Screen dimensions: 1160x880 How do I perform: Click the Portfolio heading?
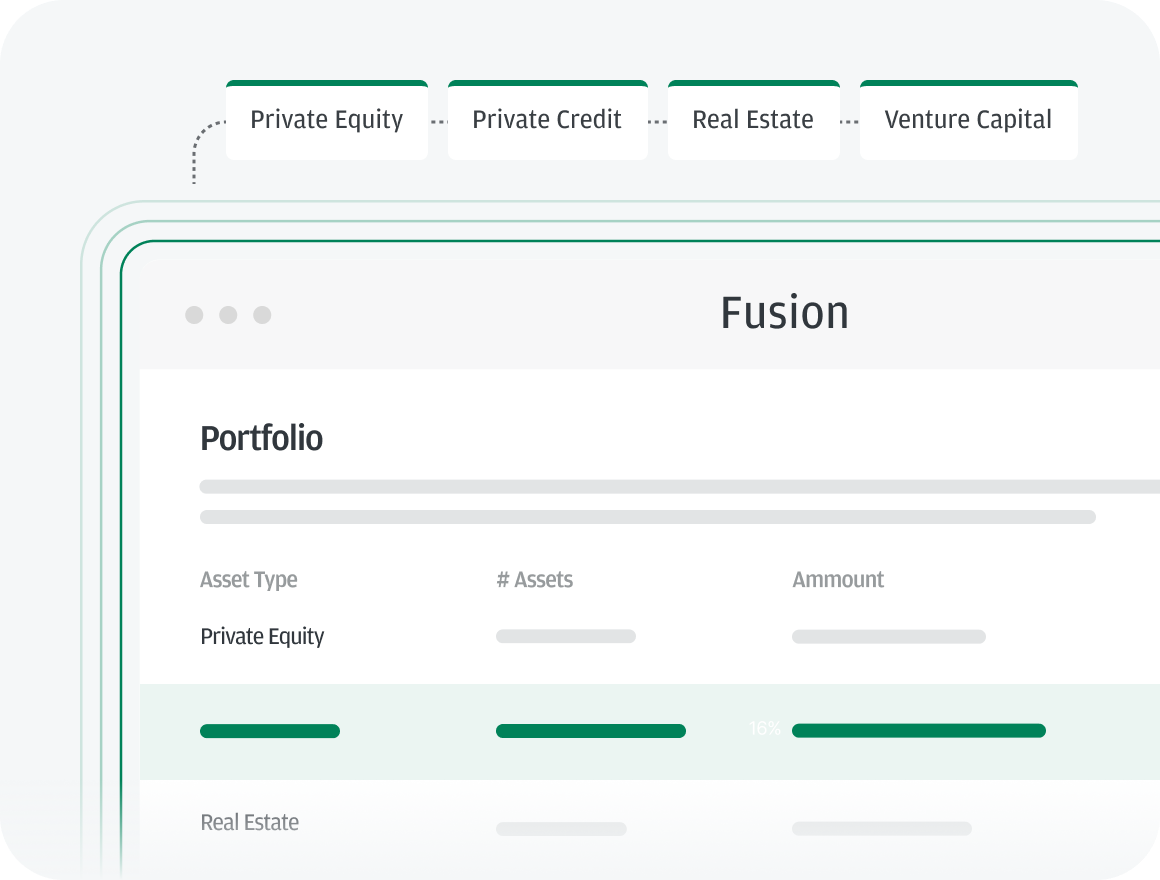click(x=262, y=438)
